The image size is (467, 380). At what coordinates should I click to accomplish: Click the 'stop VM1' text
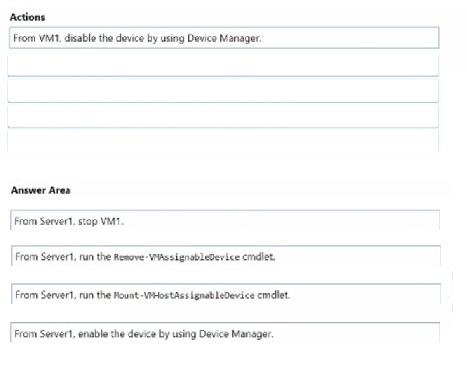click(101, 221)
